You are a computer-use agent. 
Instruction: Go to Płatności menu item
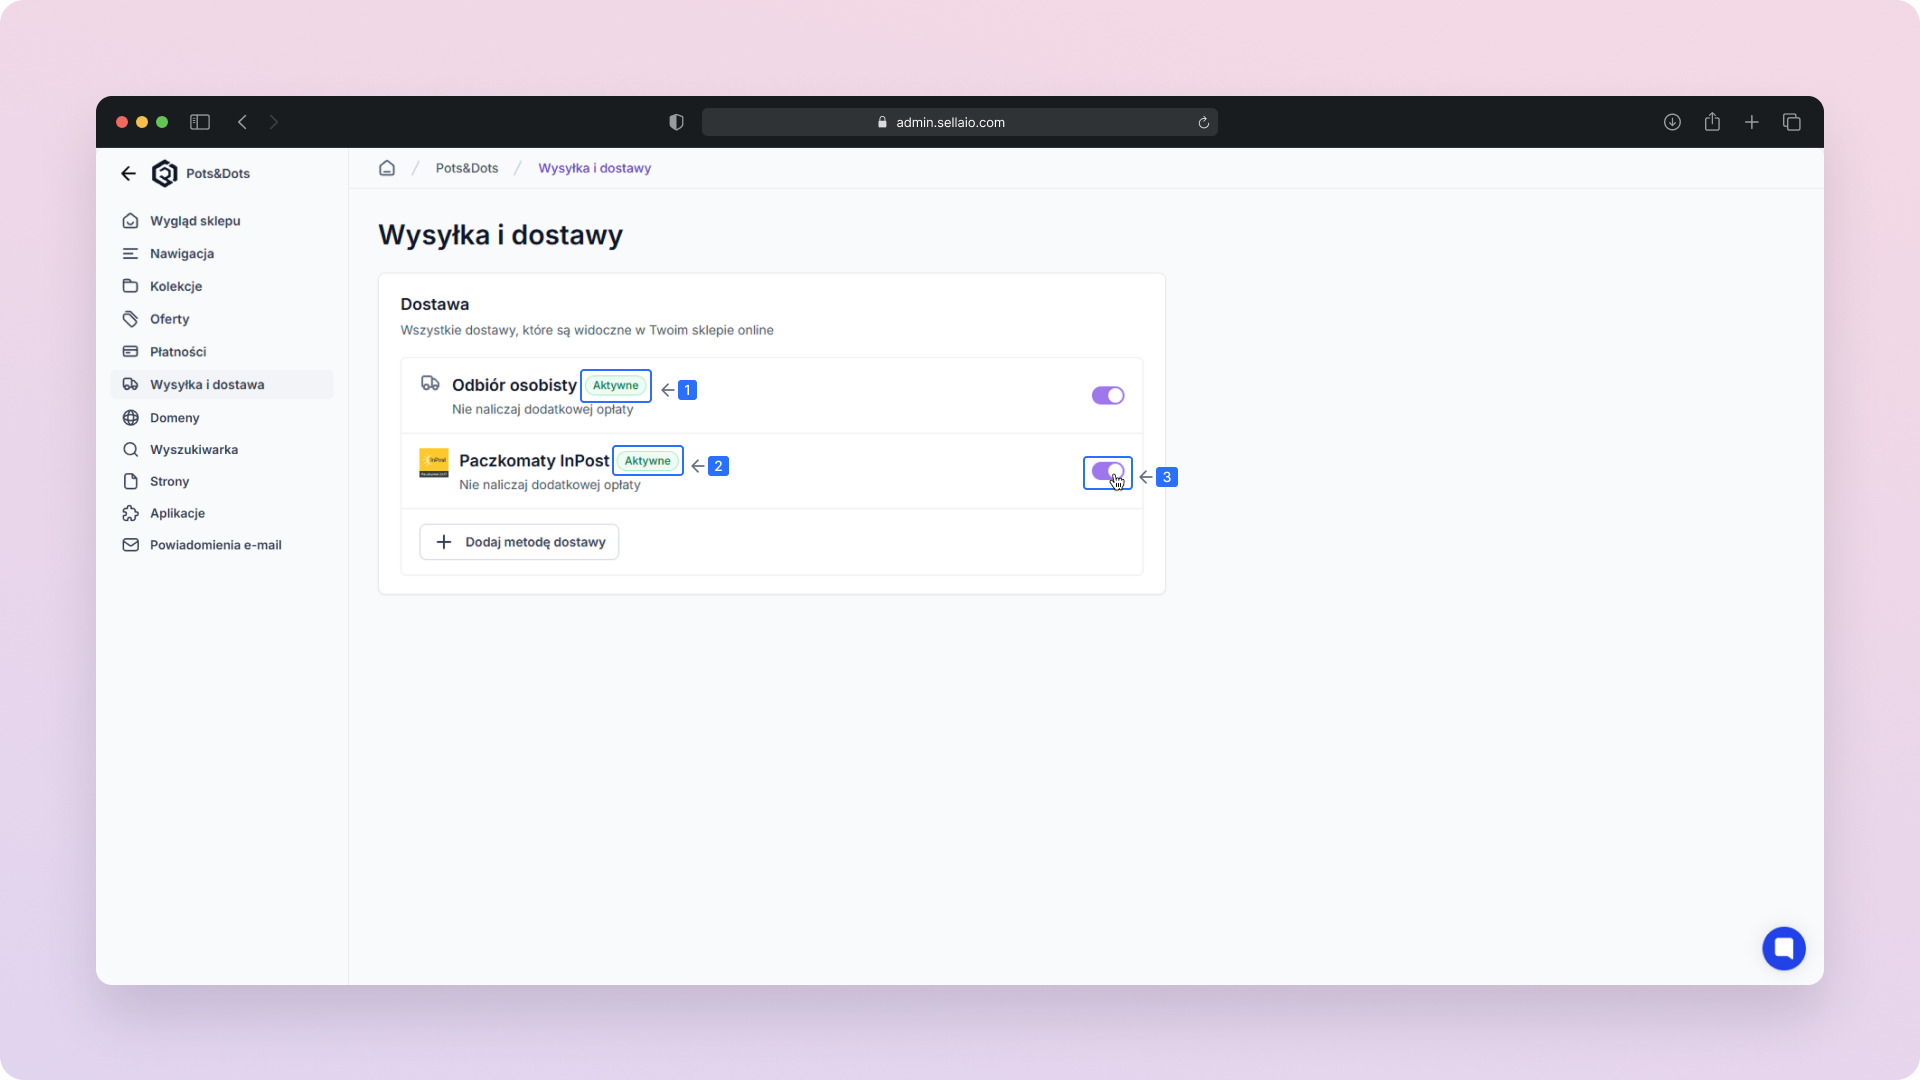coord(178,352)
